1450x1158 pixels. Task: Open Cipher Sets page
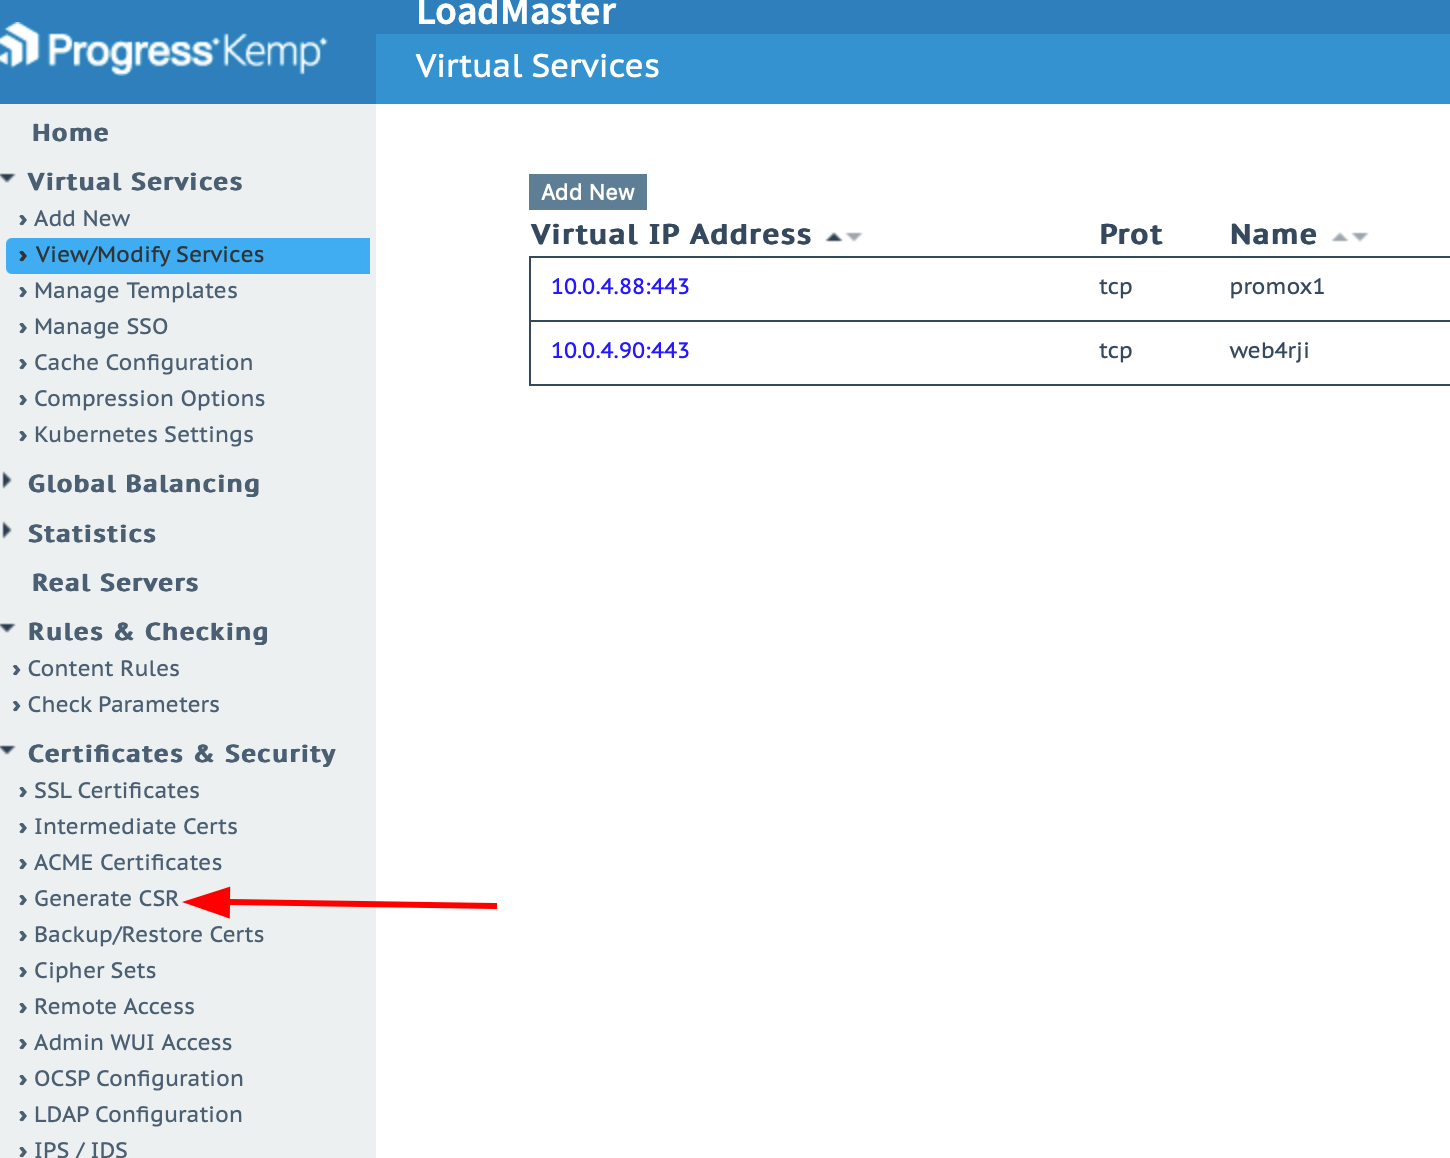(95, 971)
